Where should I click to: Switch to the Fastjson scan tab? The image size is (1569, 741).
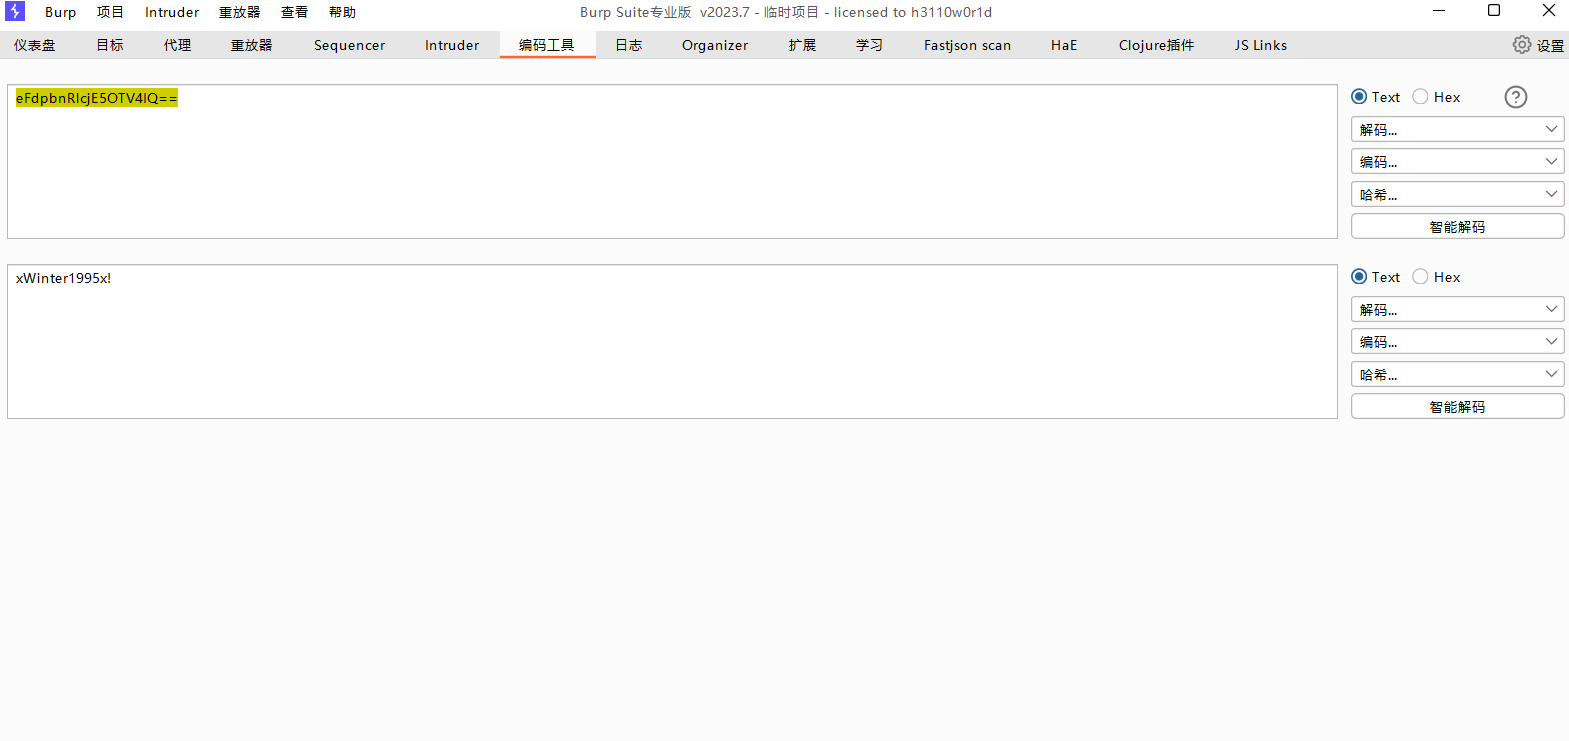(967, 45)
